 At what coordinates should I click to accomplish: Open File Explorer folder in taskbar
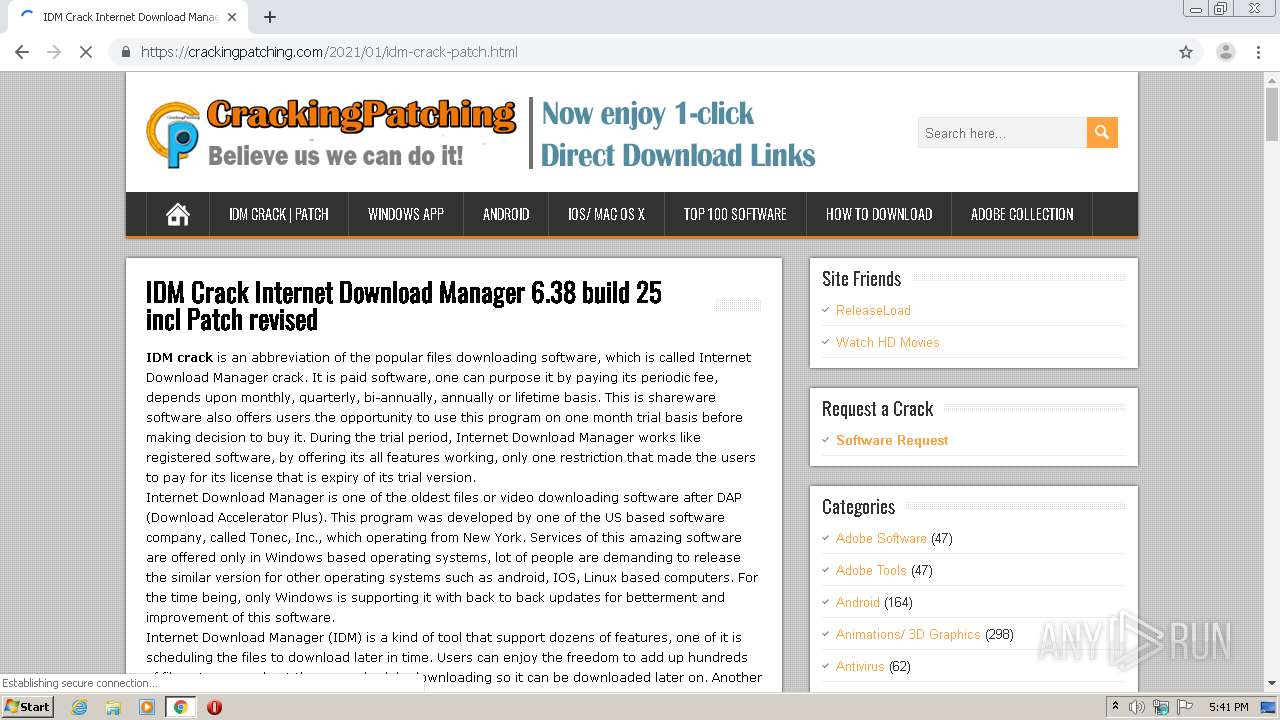coord(113,707)
